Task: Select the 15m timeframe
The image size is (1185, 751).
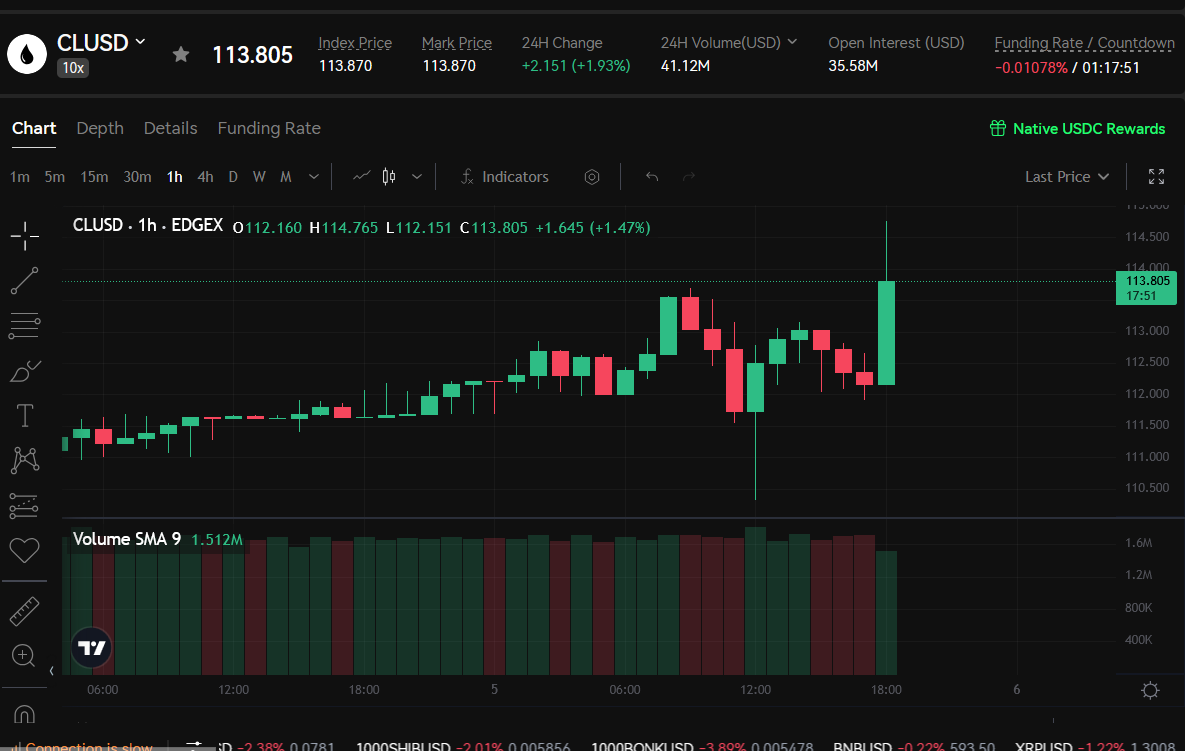Action: pos(94,177)
